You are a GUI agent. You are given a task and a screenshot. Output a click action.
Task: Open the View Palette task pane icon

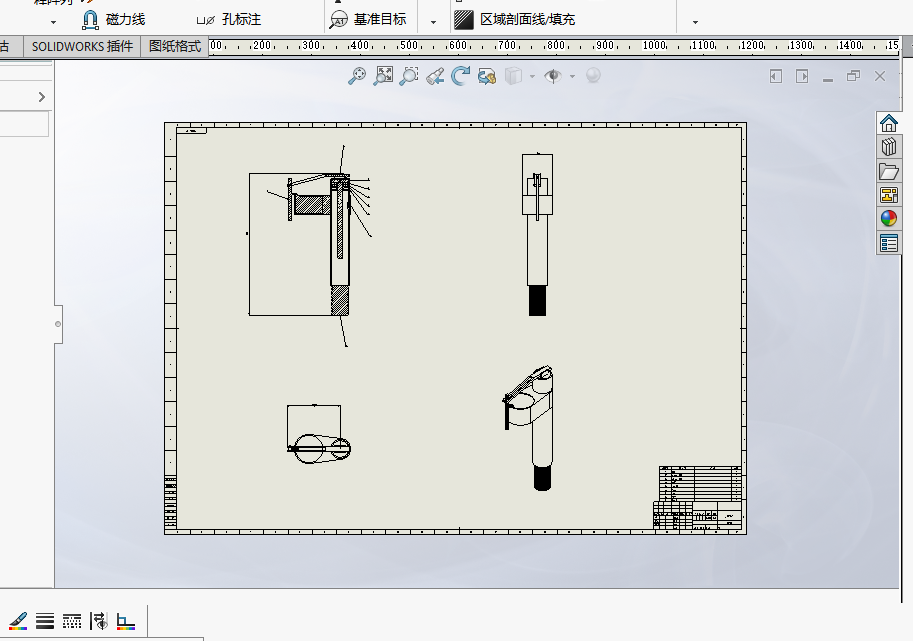pos(889,195)
